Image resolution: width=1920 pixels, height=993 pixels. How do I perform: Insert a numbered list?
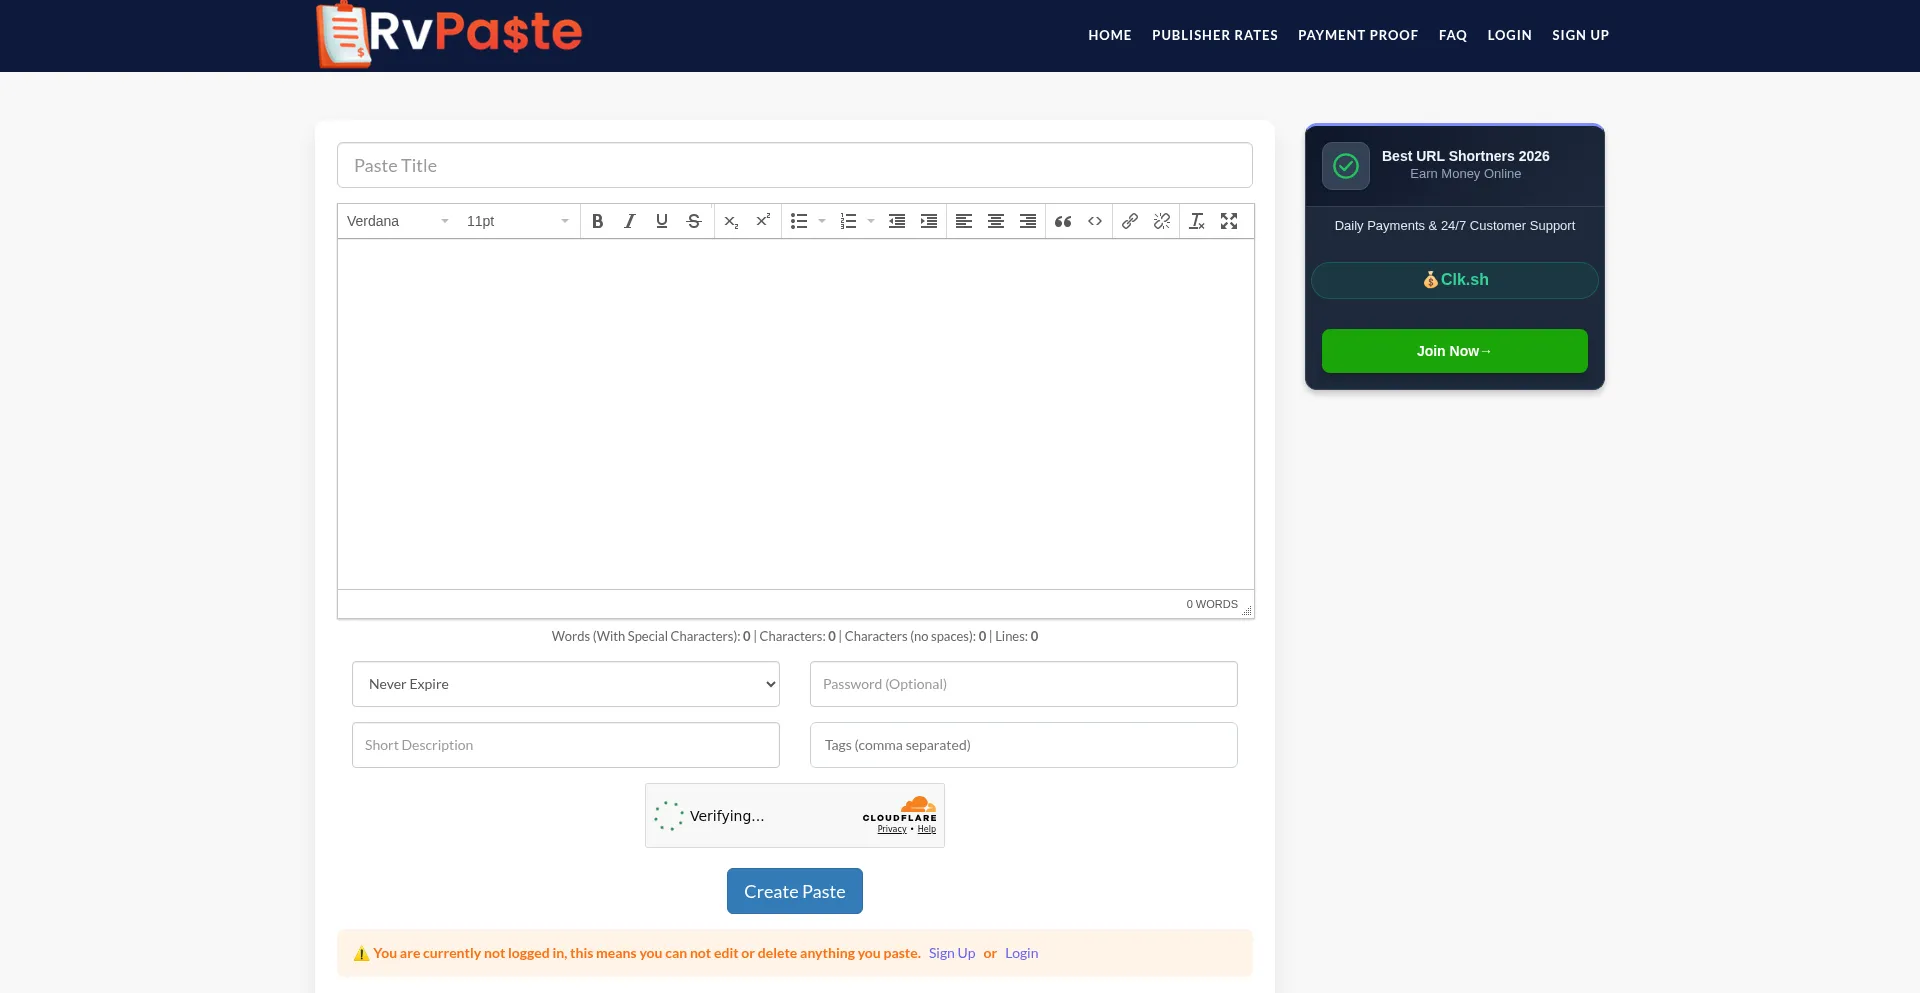(x=848, y=221)
